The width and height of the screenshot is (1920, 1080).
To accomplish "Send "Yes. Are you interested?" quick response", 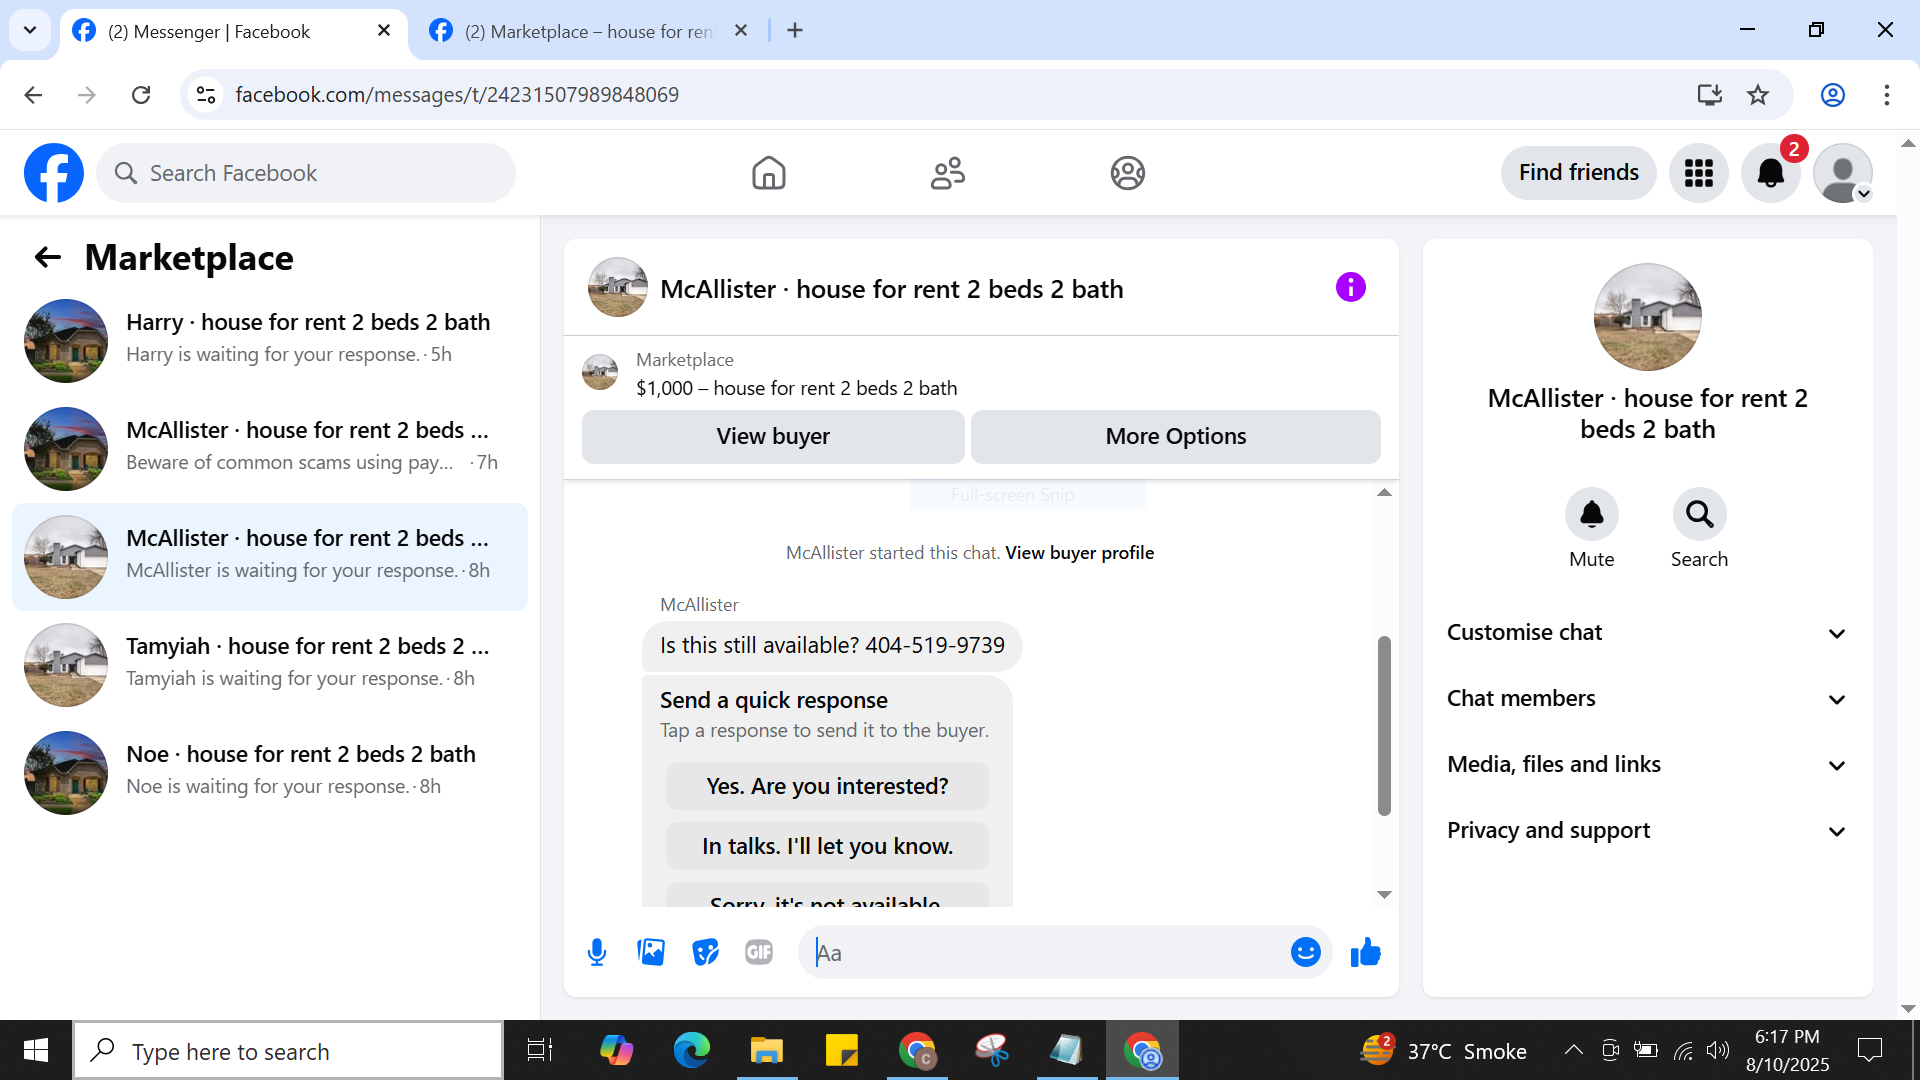I will (x=827, y=786).
